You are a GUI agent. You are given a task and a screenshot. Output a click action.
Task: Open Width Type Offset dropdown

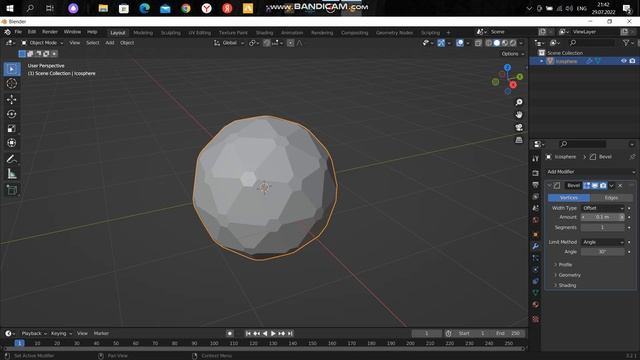point(602,208)
